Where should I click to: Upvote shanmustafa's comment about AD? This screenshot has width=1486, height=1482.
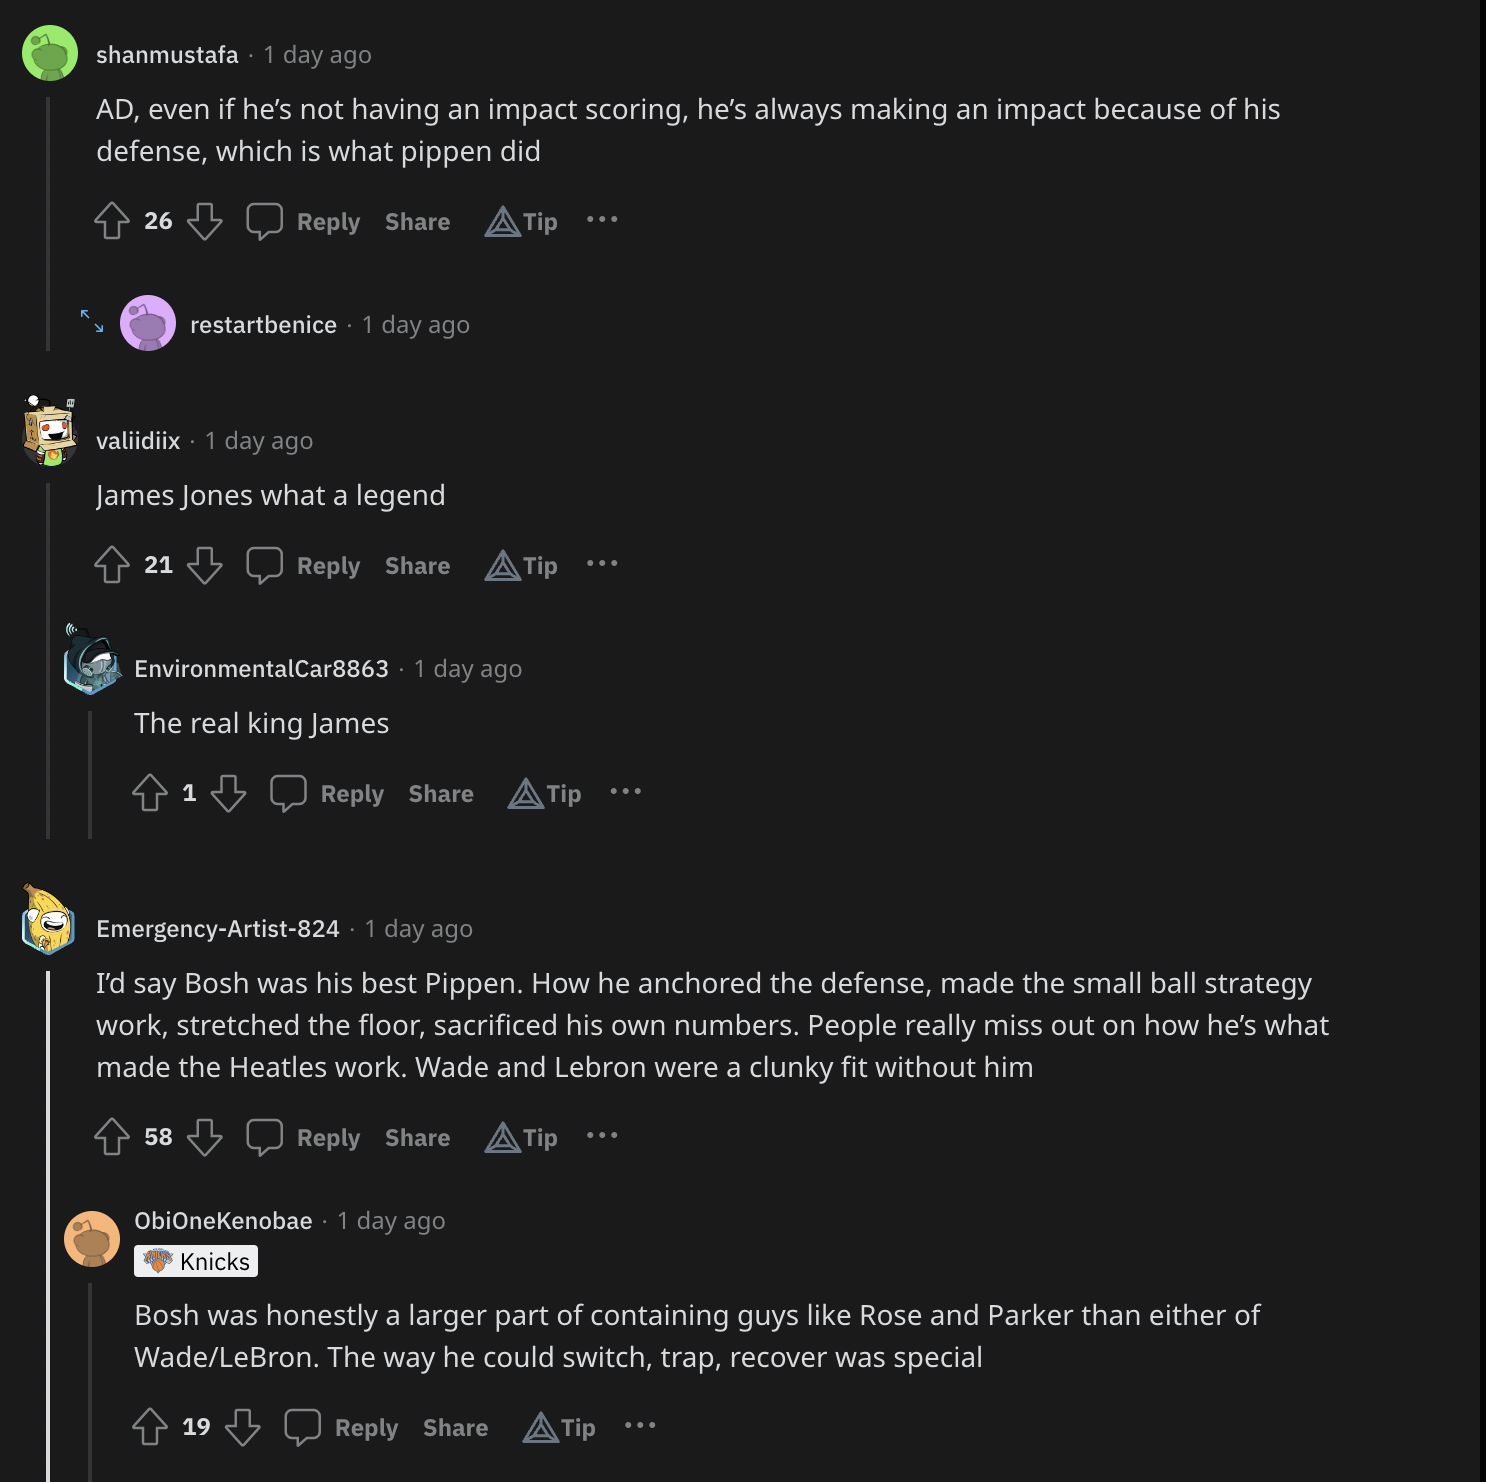click(x=112, y=221)
